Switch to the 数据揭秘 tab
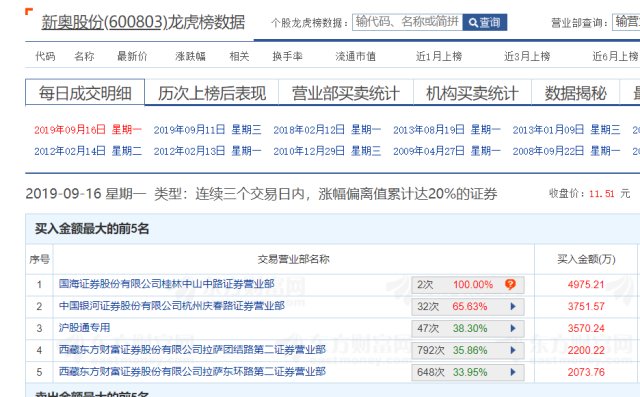 click(576, 93)
